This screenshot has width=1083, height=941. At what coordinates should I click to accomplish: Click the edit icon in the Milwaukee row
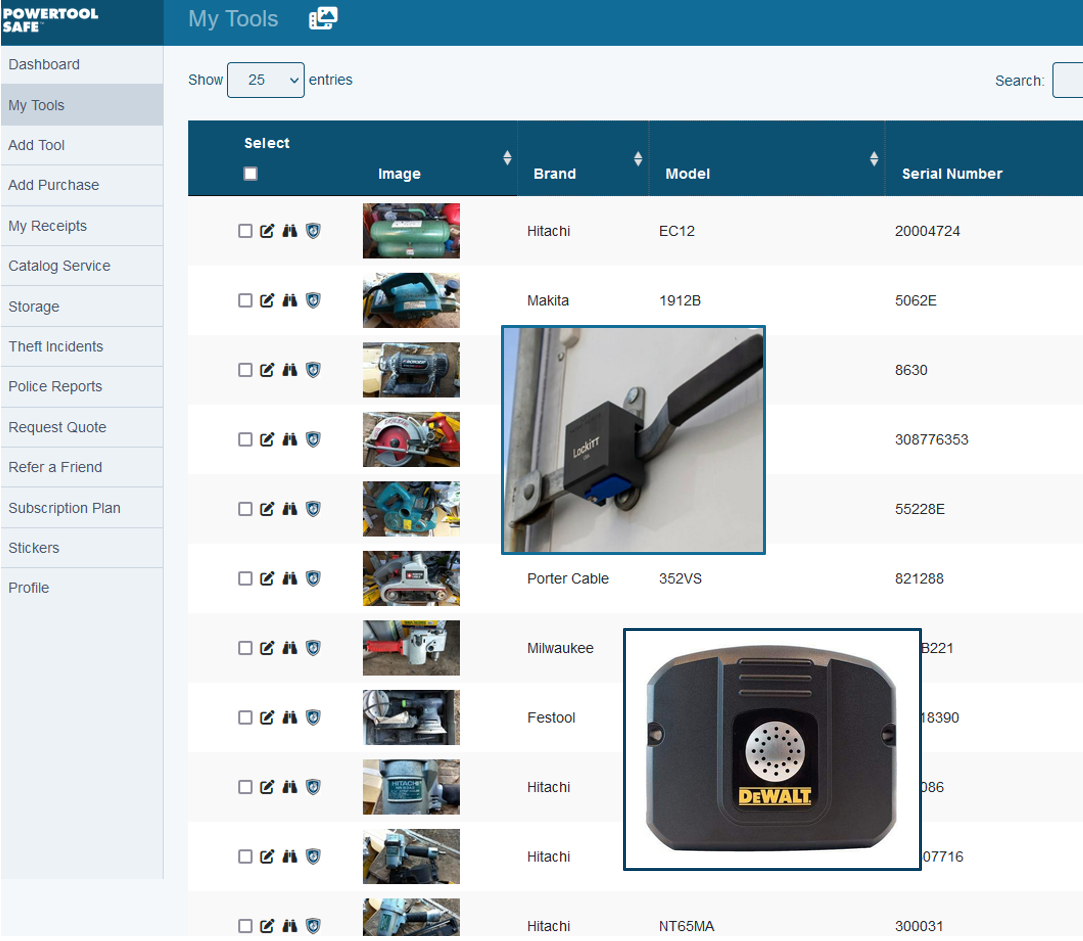267,648
